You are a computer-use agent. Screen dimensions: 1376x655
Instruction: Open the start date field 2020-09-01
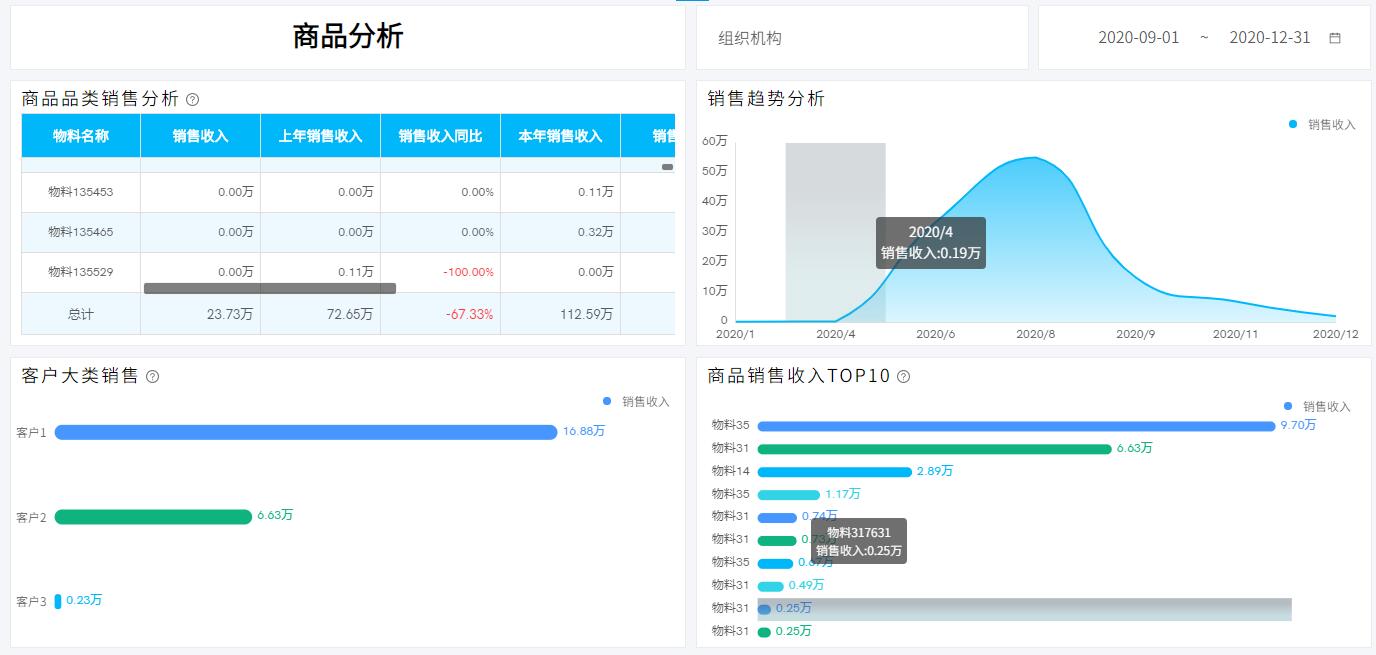(1139, 37)
